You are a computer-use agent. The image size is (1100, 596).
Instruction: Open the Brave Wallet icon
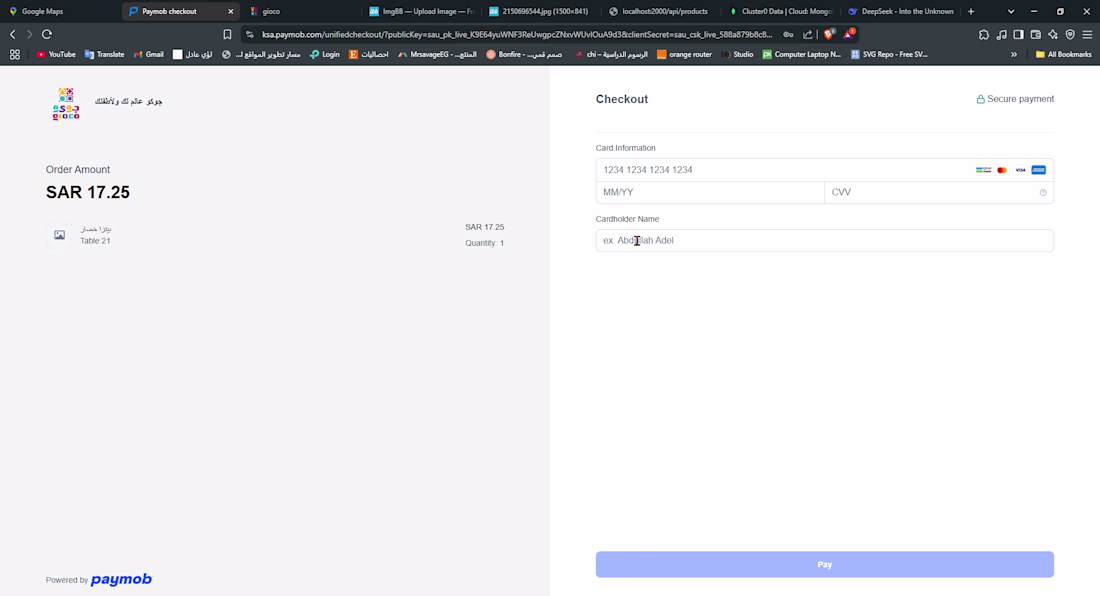(x=1035, y=34)
